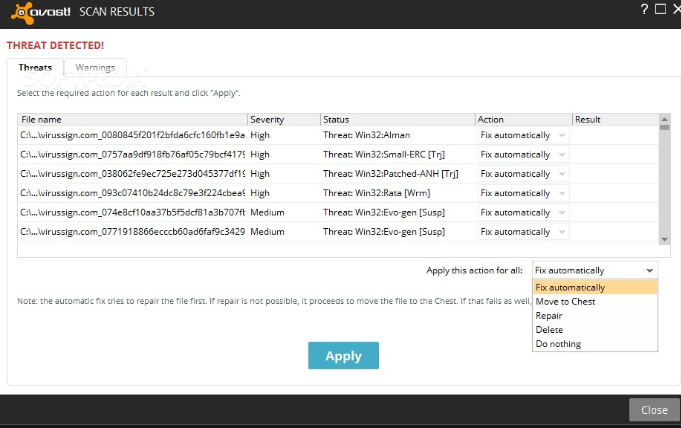Sort by Status column header
The height and width of the screenshot is (428, 681).
coord(398,119)
